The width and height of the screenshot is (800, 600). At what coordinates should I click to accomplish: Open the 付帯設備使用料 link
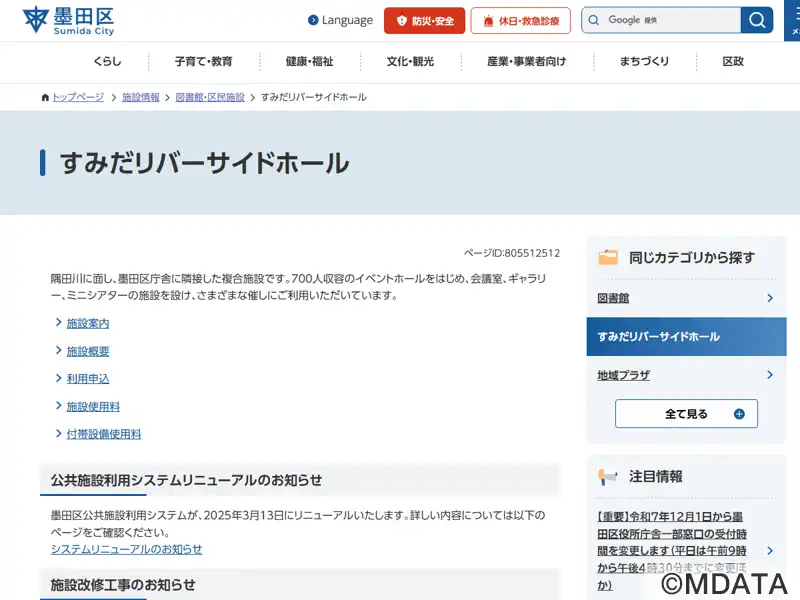click(104, 434)
